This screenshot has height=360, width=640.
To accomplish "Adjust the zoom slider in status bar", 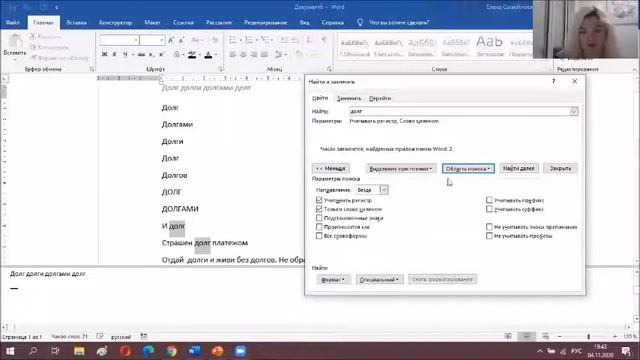I will pyautogui.click(x=588, y=336).
